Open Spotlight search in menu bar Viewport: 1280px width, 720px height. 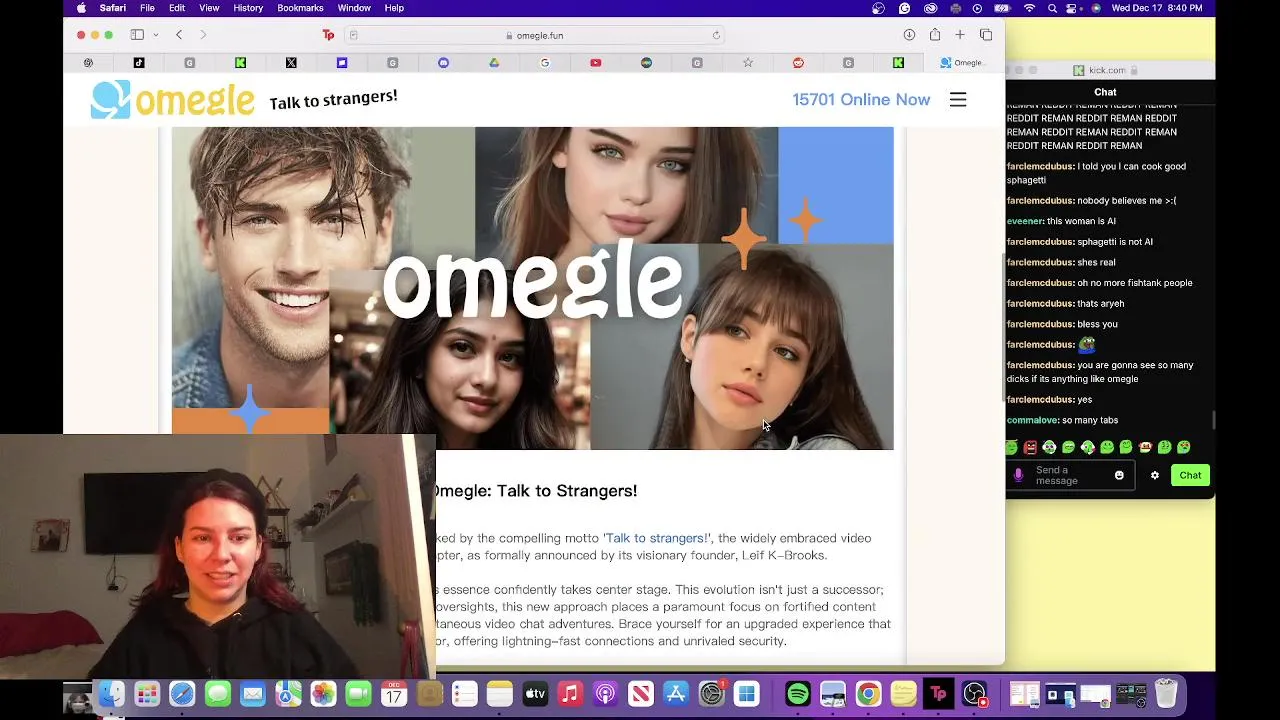tap(1052, 8)
